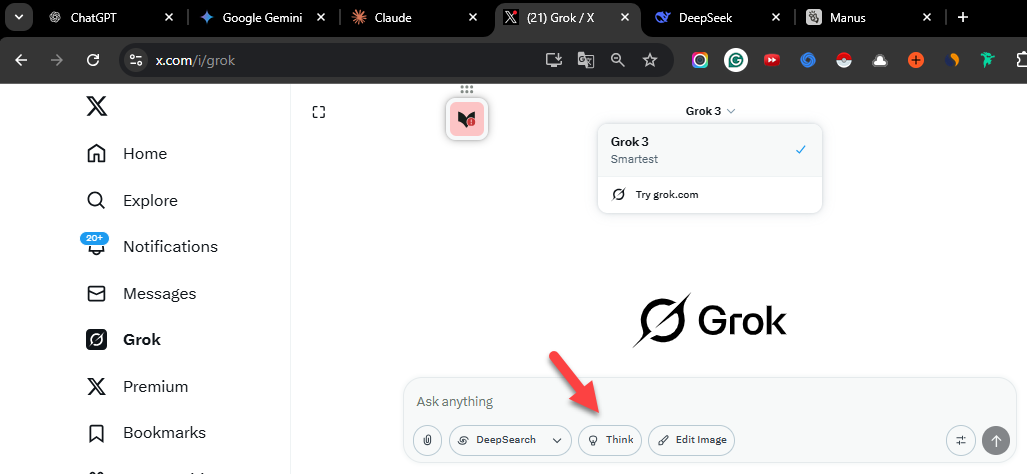
Task: Open Premium in the sidebar
Action: pos(138,387)
